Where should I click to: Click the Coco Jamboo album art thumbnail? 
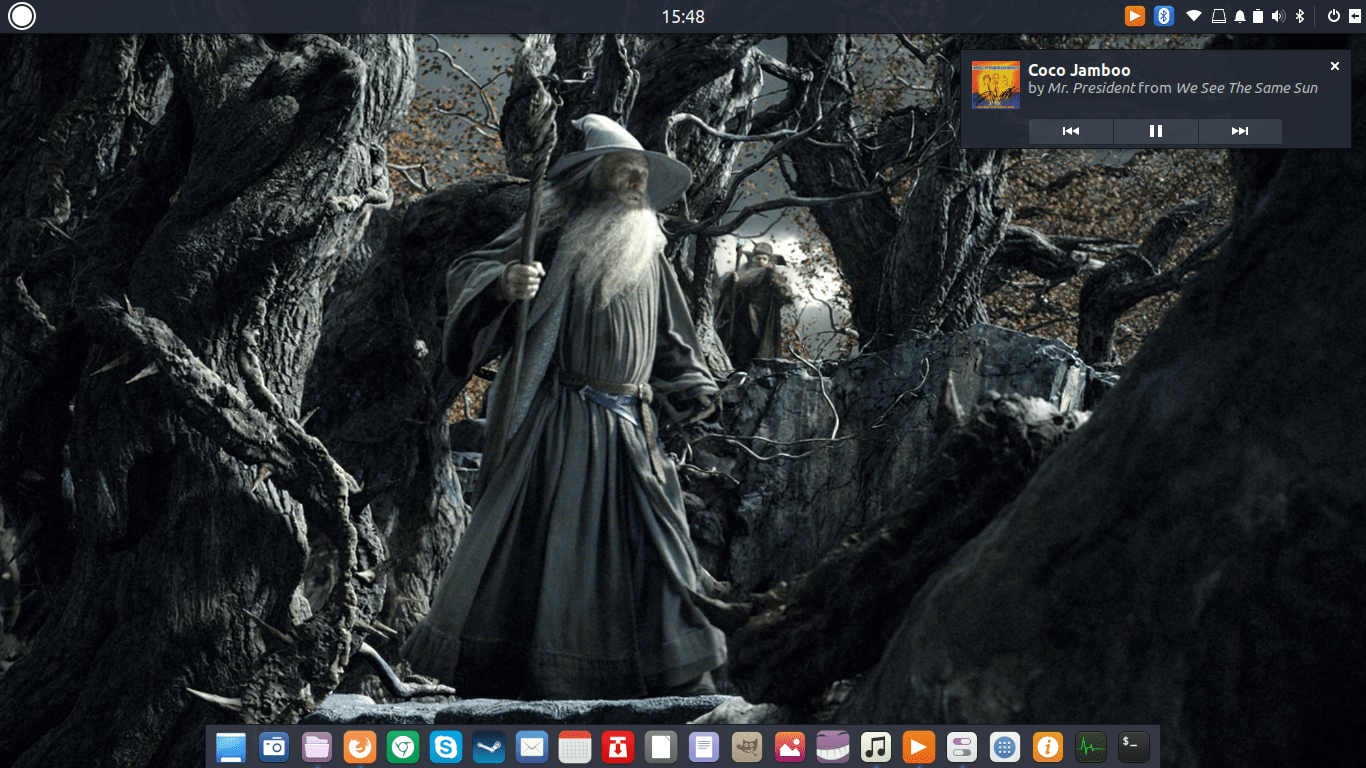[996, 84]
